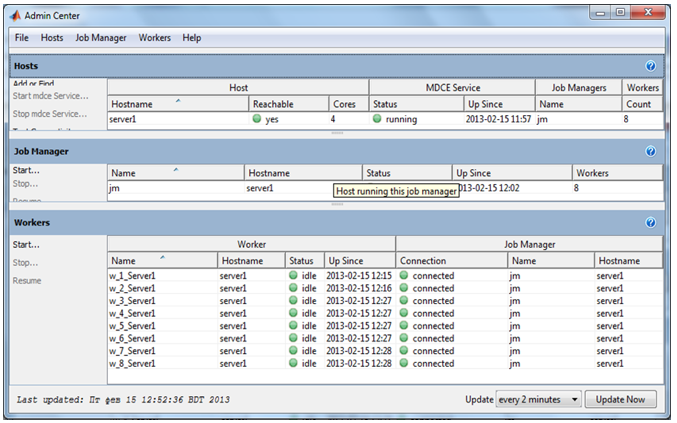Click the Last updated status text
Image resolution: width=677 pixels, height=423 pixels.
[x=123, y=400]
